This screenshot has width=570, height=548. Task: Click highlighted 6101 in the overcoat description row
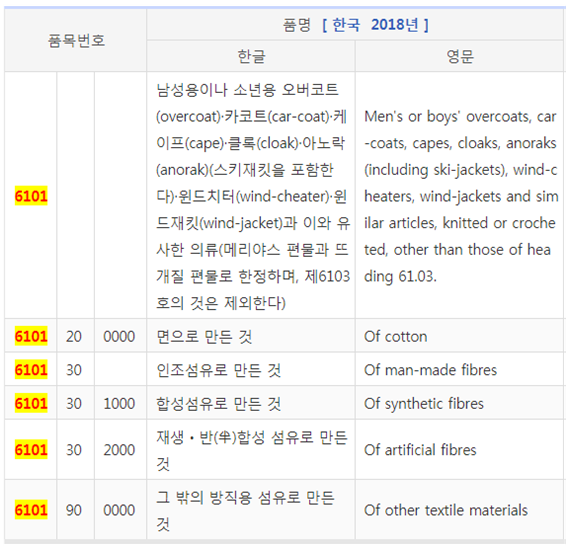point(31,196)
